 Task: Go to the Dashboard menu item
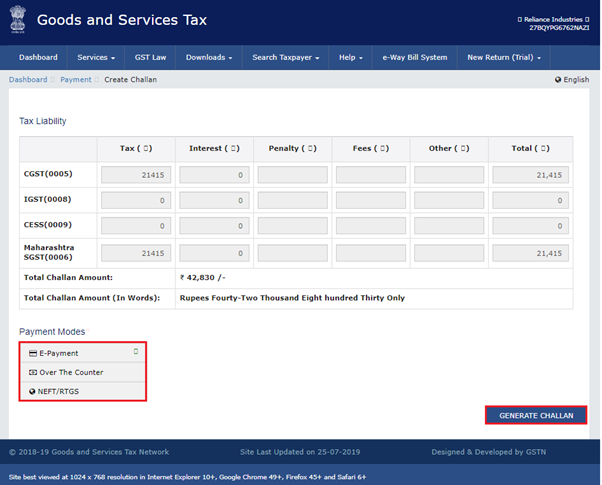click(x=38, y=57)
